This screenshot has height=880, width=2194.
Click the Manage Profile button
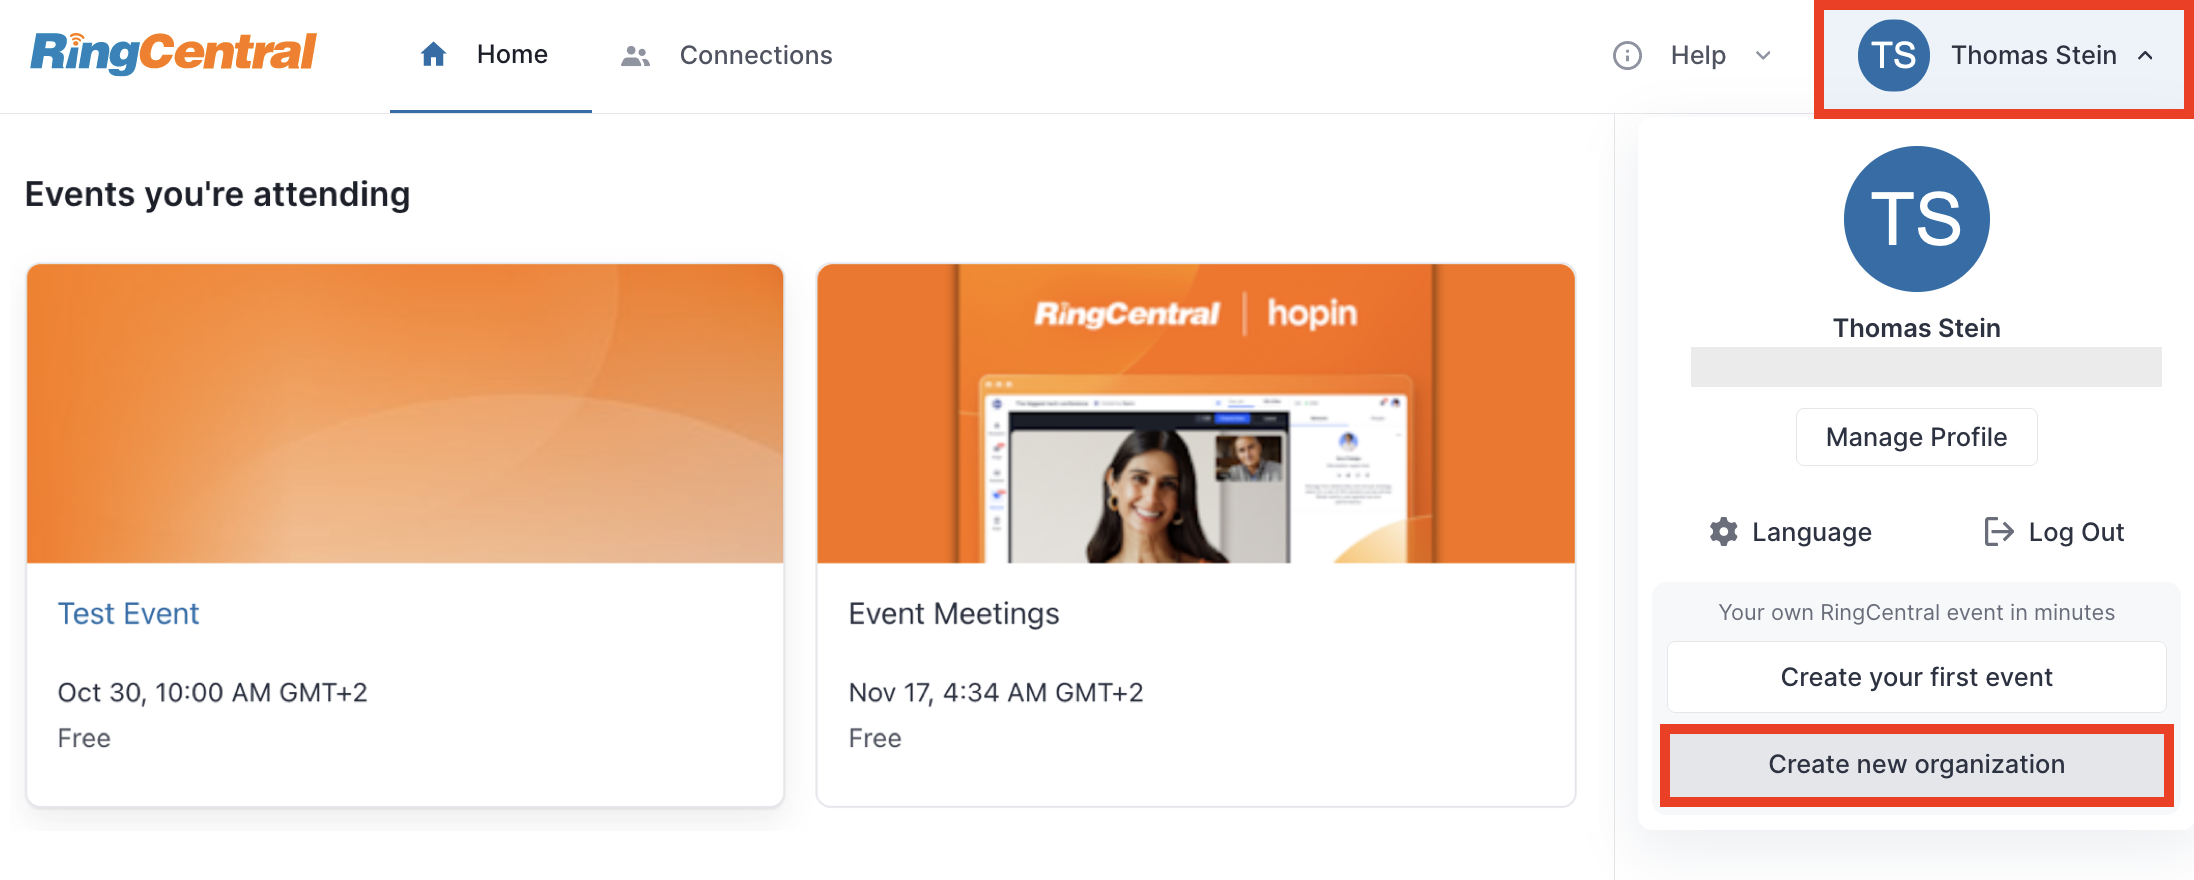[1916, 437]
